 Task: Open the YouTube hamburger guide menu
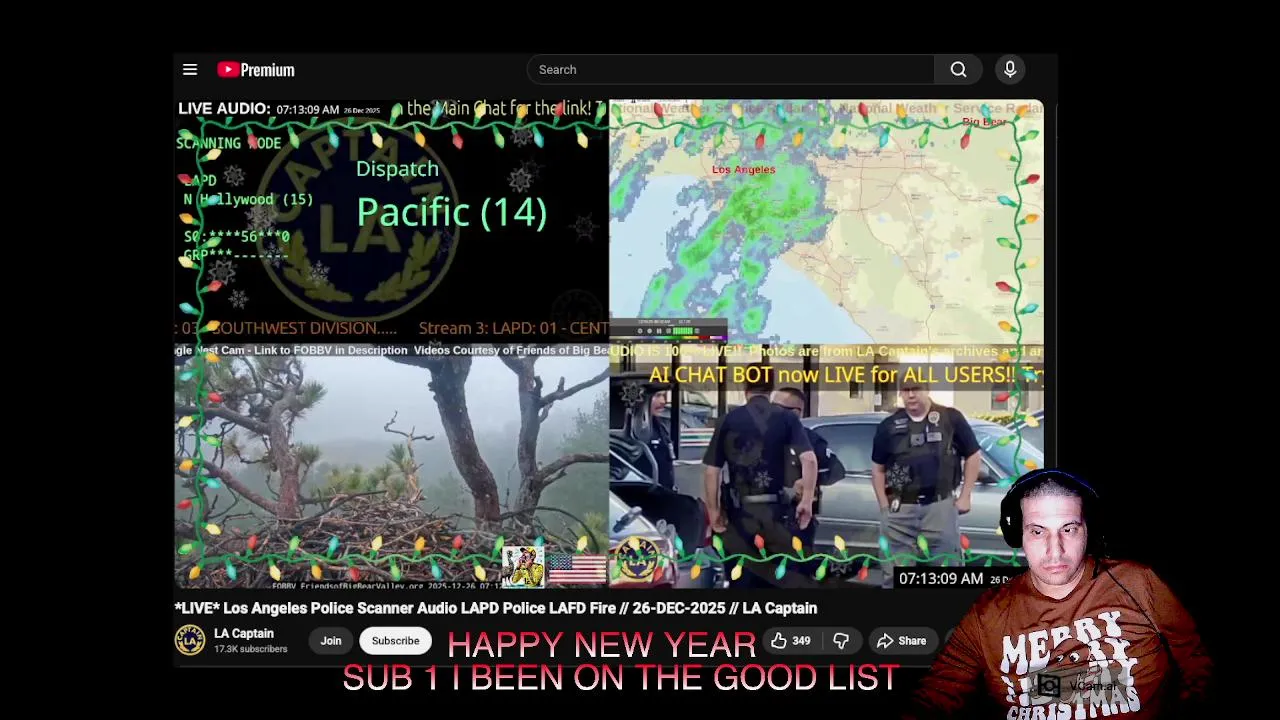click(x=190, y=70)
